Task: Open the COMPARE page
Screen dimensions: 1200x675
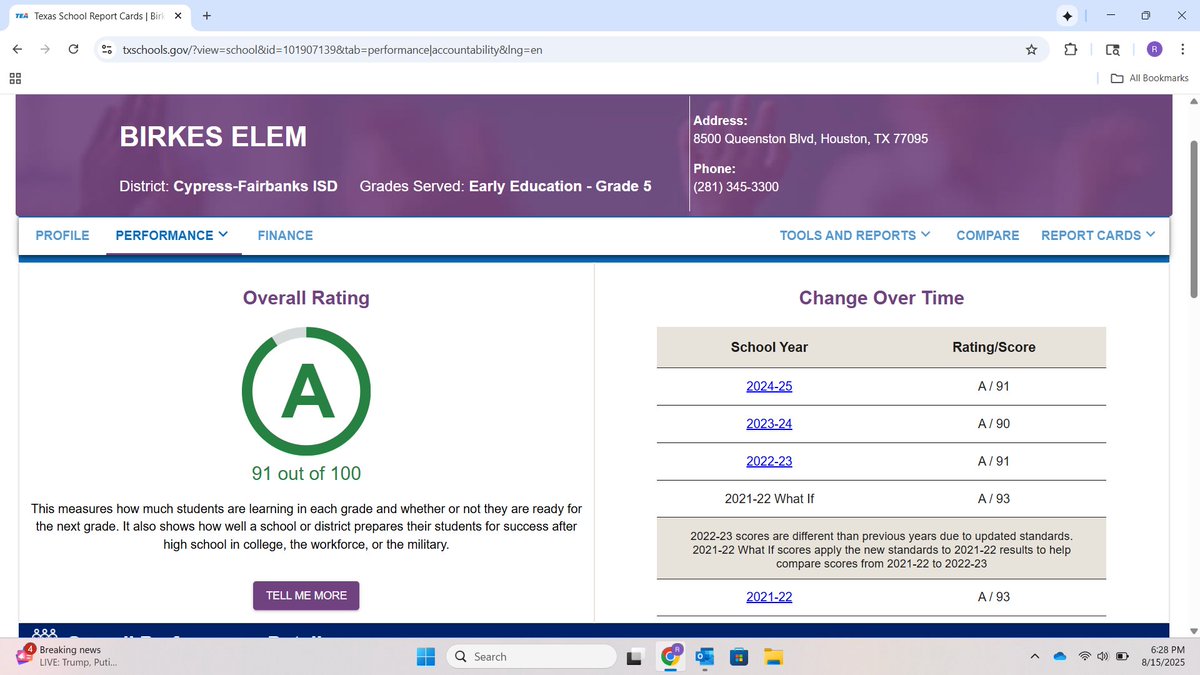Action: 988,235
